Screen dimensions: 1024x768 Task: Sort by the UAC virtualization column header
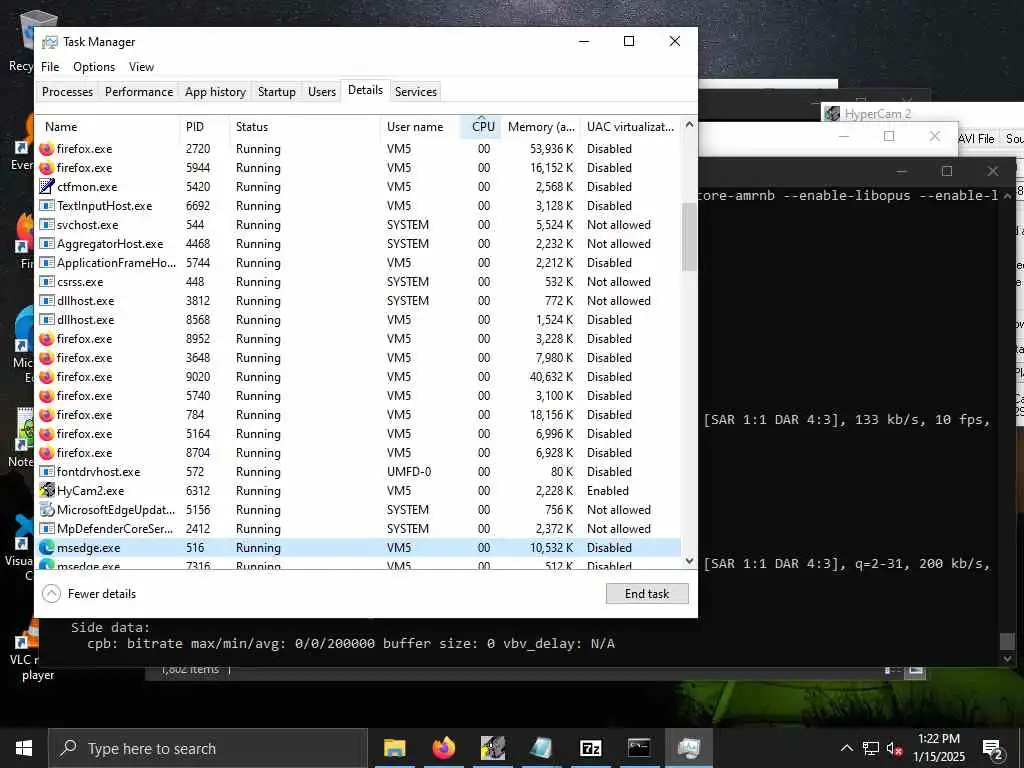pyautogui.click(x=630, y=127)
